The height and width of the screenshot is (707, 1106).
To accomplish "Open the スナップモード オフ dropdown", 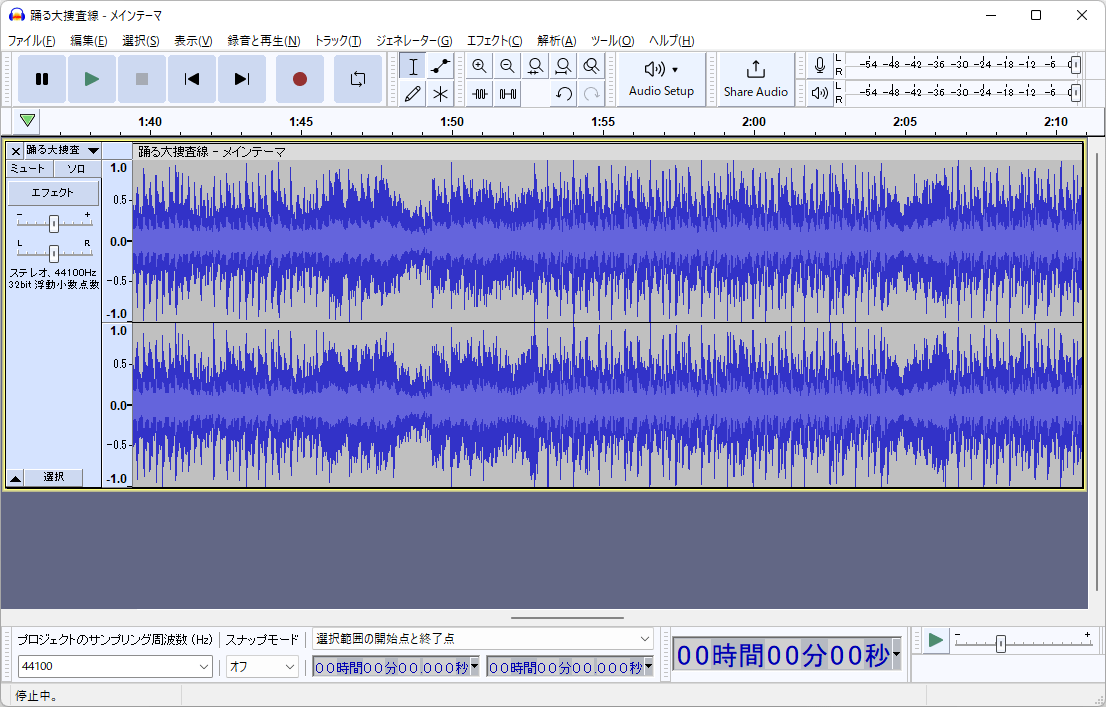I will [262, 666].
